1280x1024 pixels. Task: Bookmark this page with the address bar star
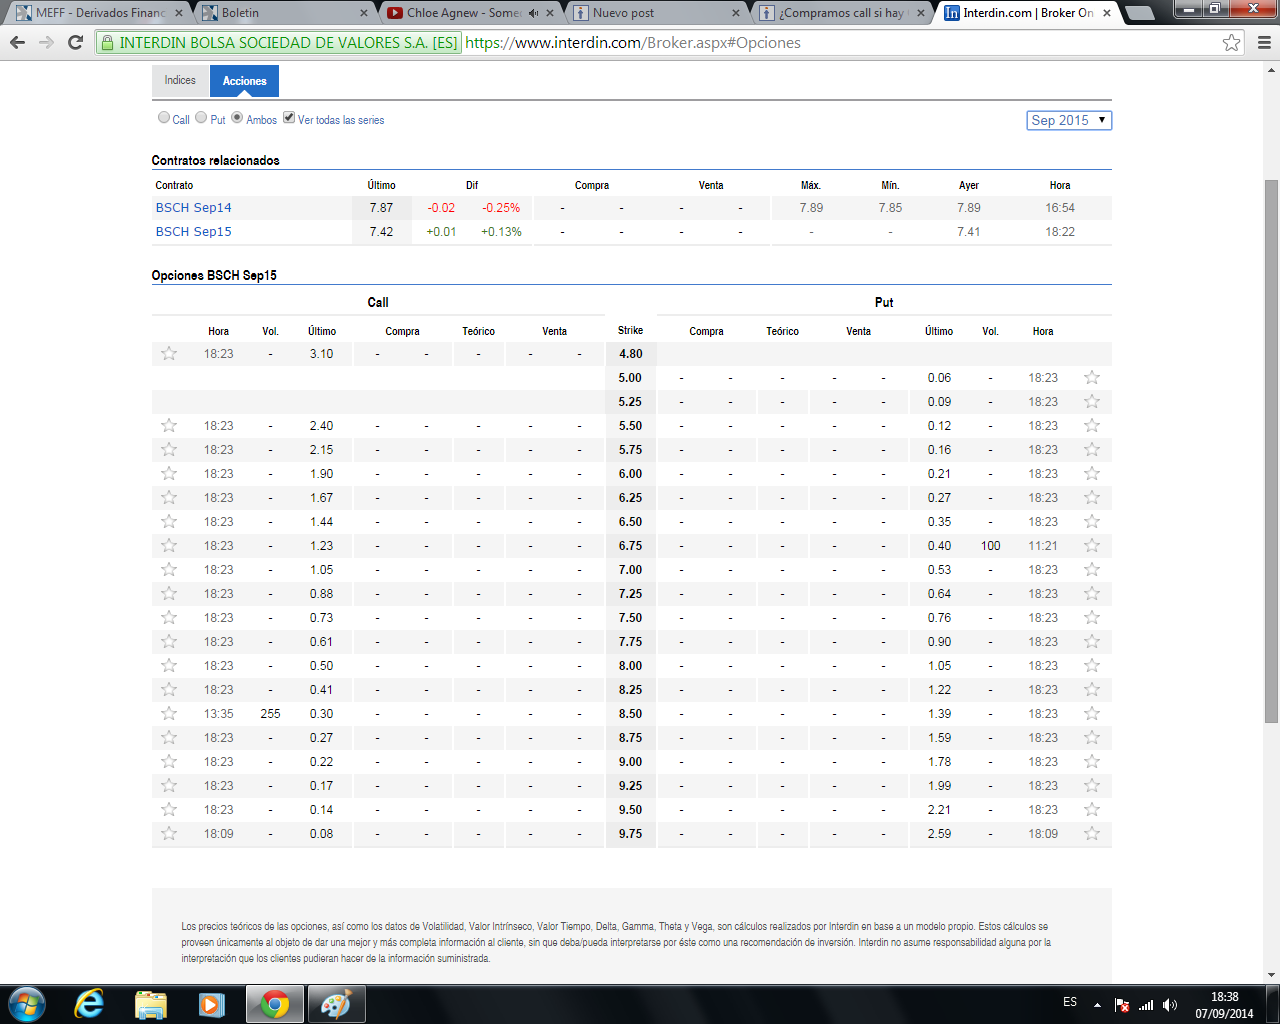1232,42
